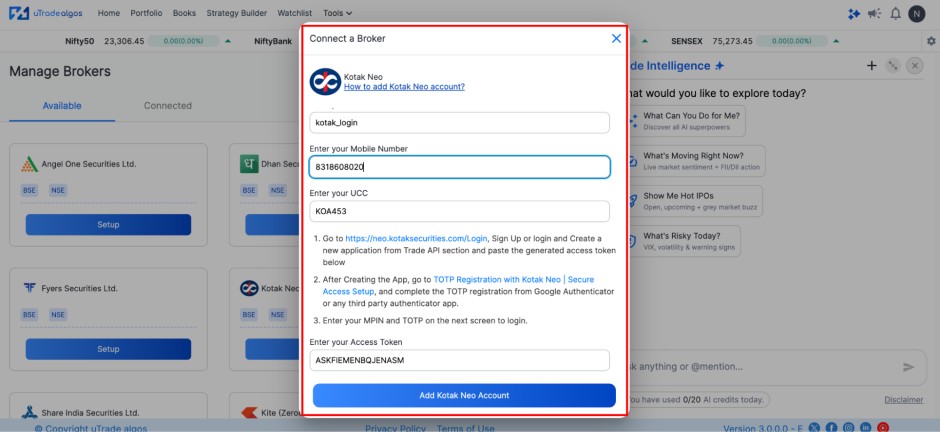Expand the Tools dropdown menu
Screen dimensions: 940x432
(338, 13)
